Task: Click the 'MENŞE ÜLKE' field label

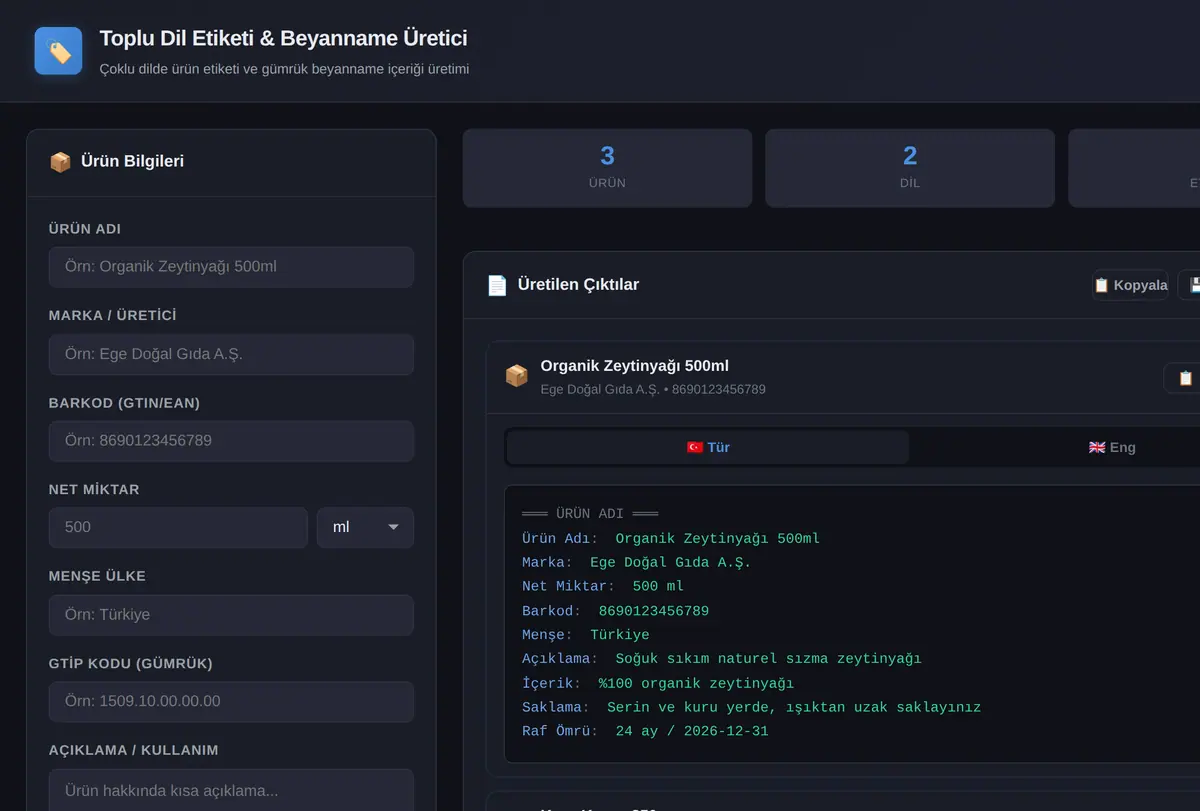Action: coord(97,577)
